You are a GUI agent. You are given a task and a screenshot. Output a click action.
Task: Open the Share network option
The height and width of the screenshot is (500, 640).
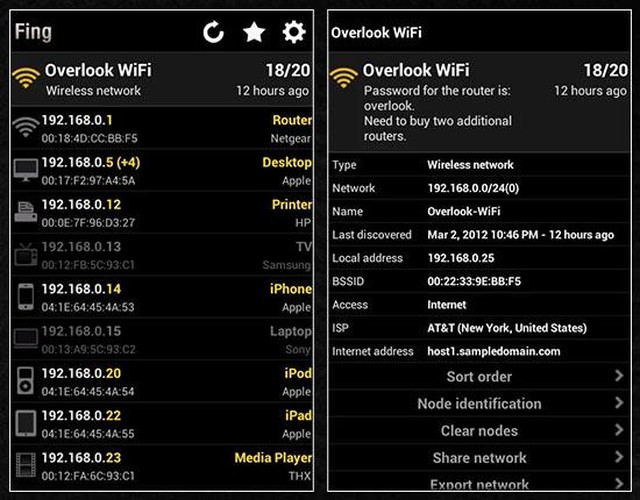click(479, 458)
